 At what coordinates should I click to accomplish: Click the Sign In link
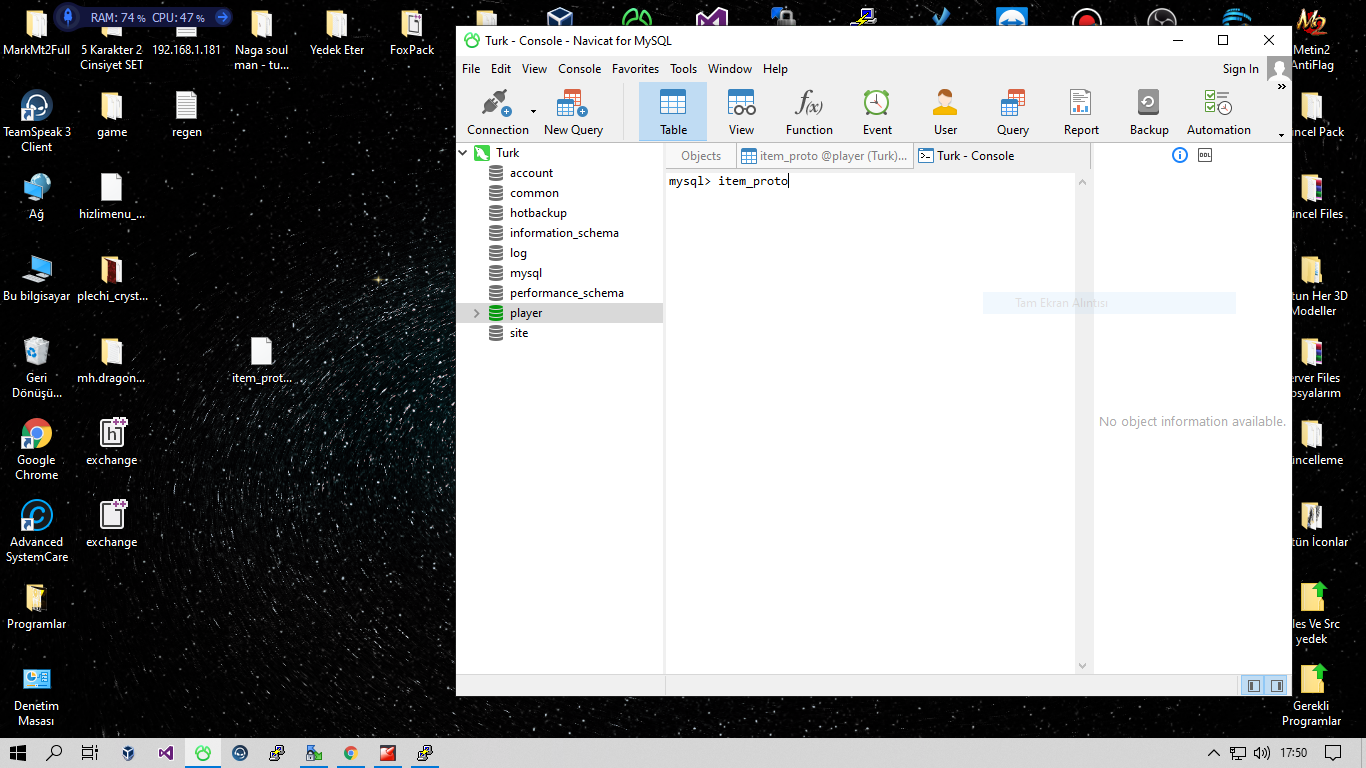click(x=1240, y=69)
